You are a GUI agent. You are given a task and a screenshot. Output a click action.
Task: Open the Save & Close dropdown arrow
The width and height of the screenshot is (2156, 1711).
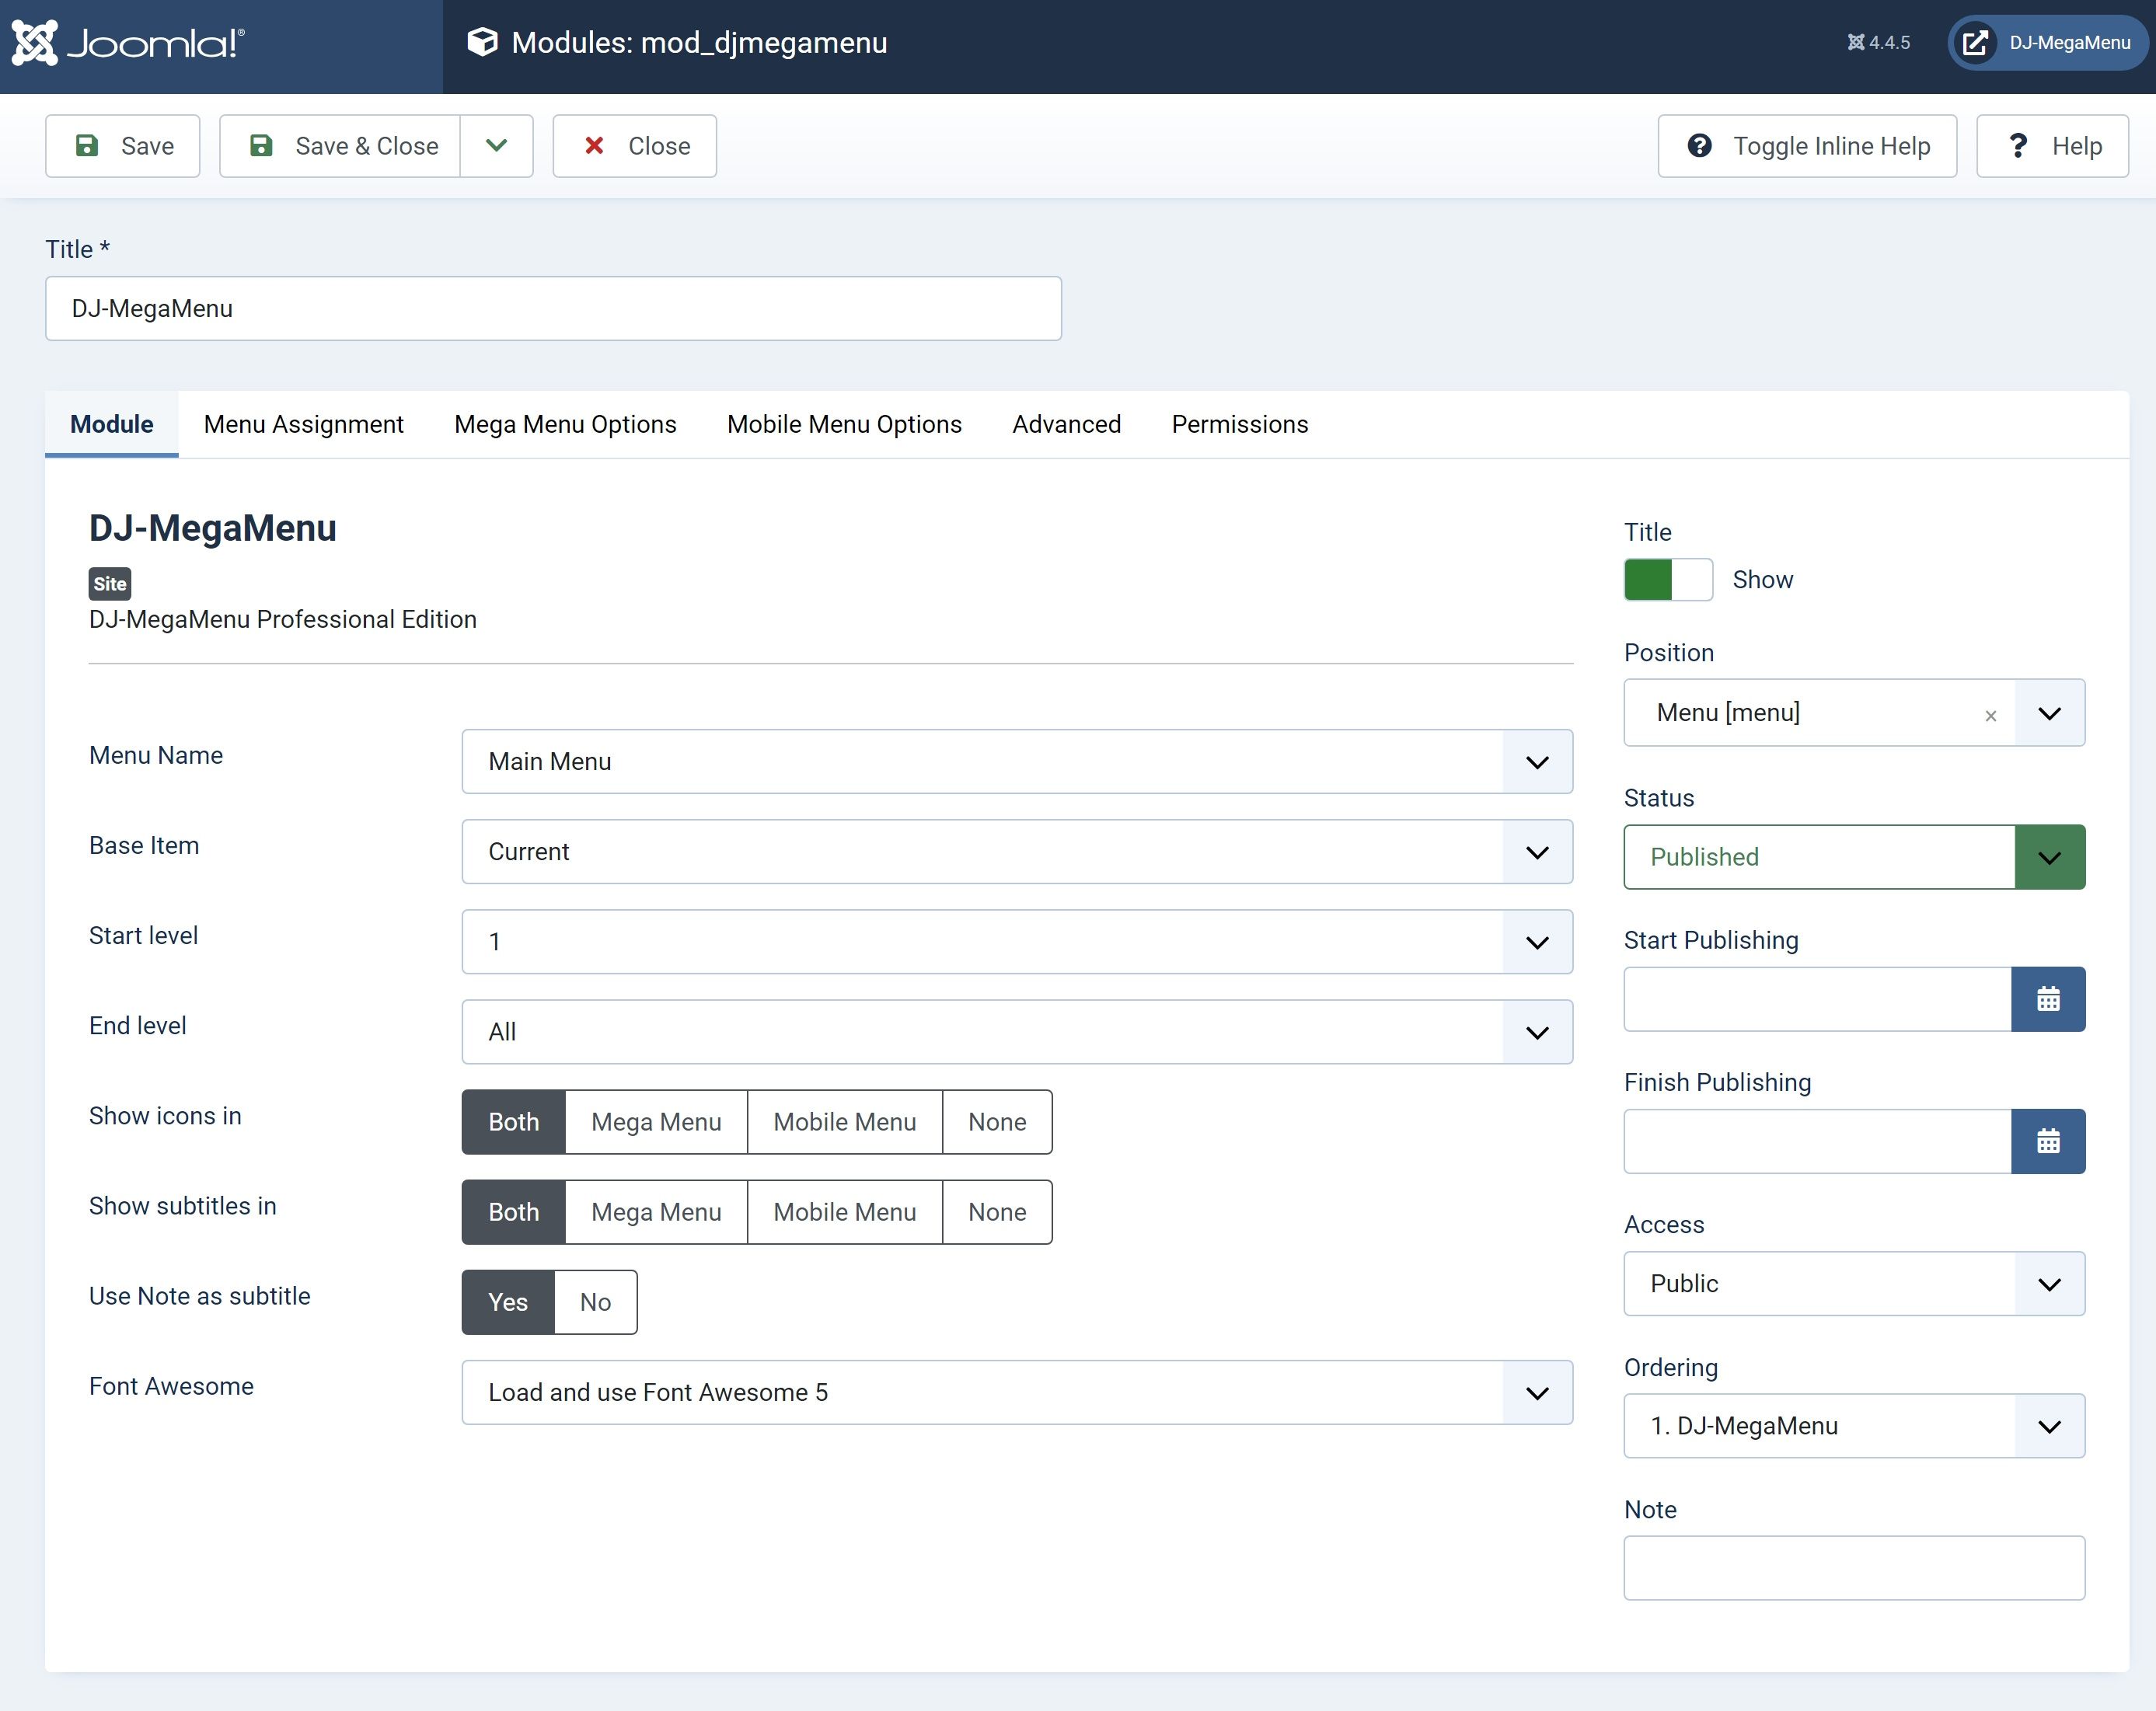pos(496,146)
